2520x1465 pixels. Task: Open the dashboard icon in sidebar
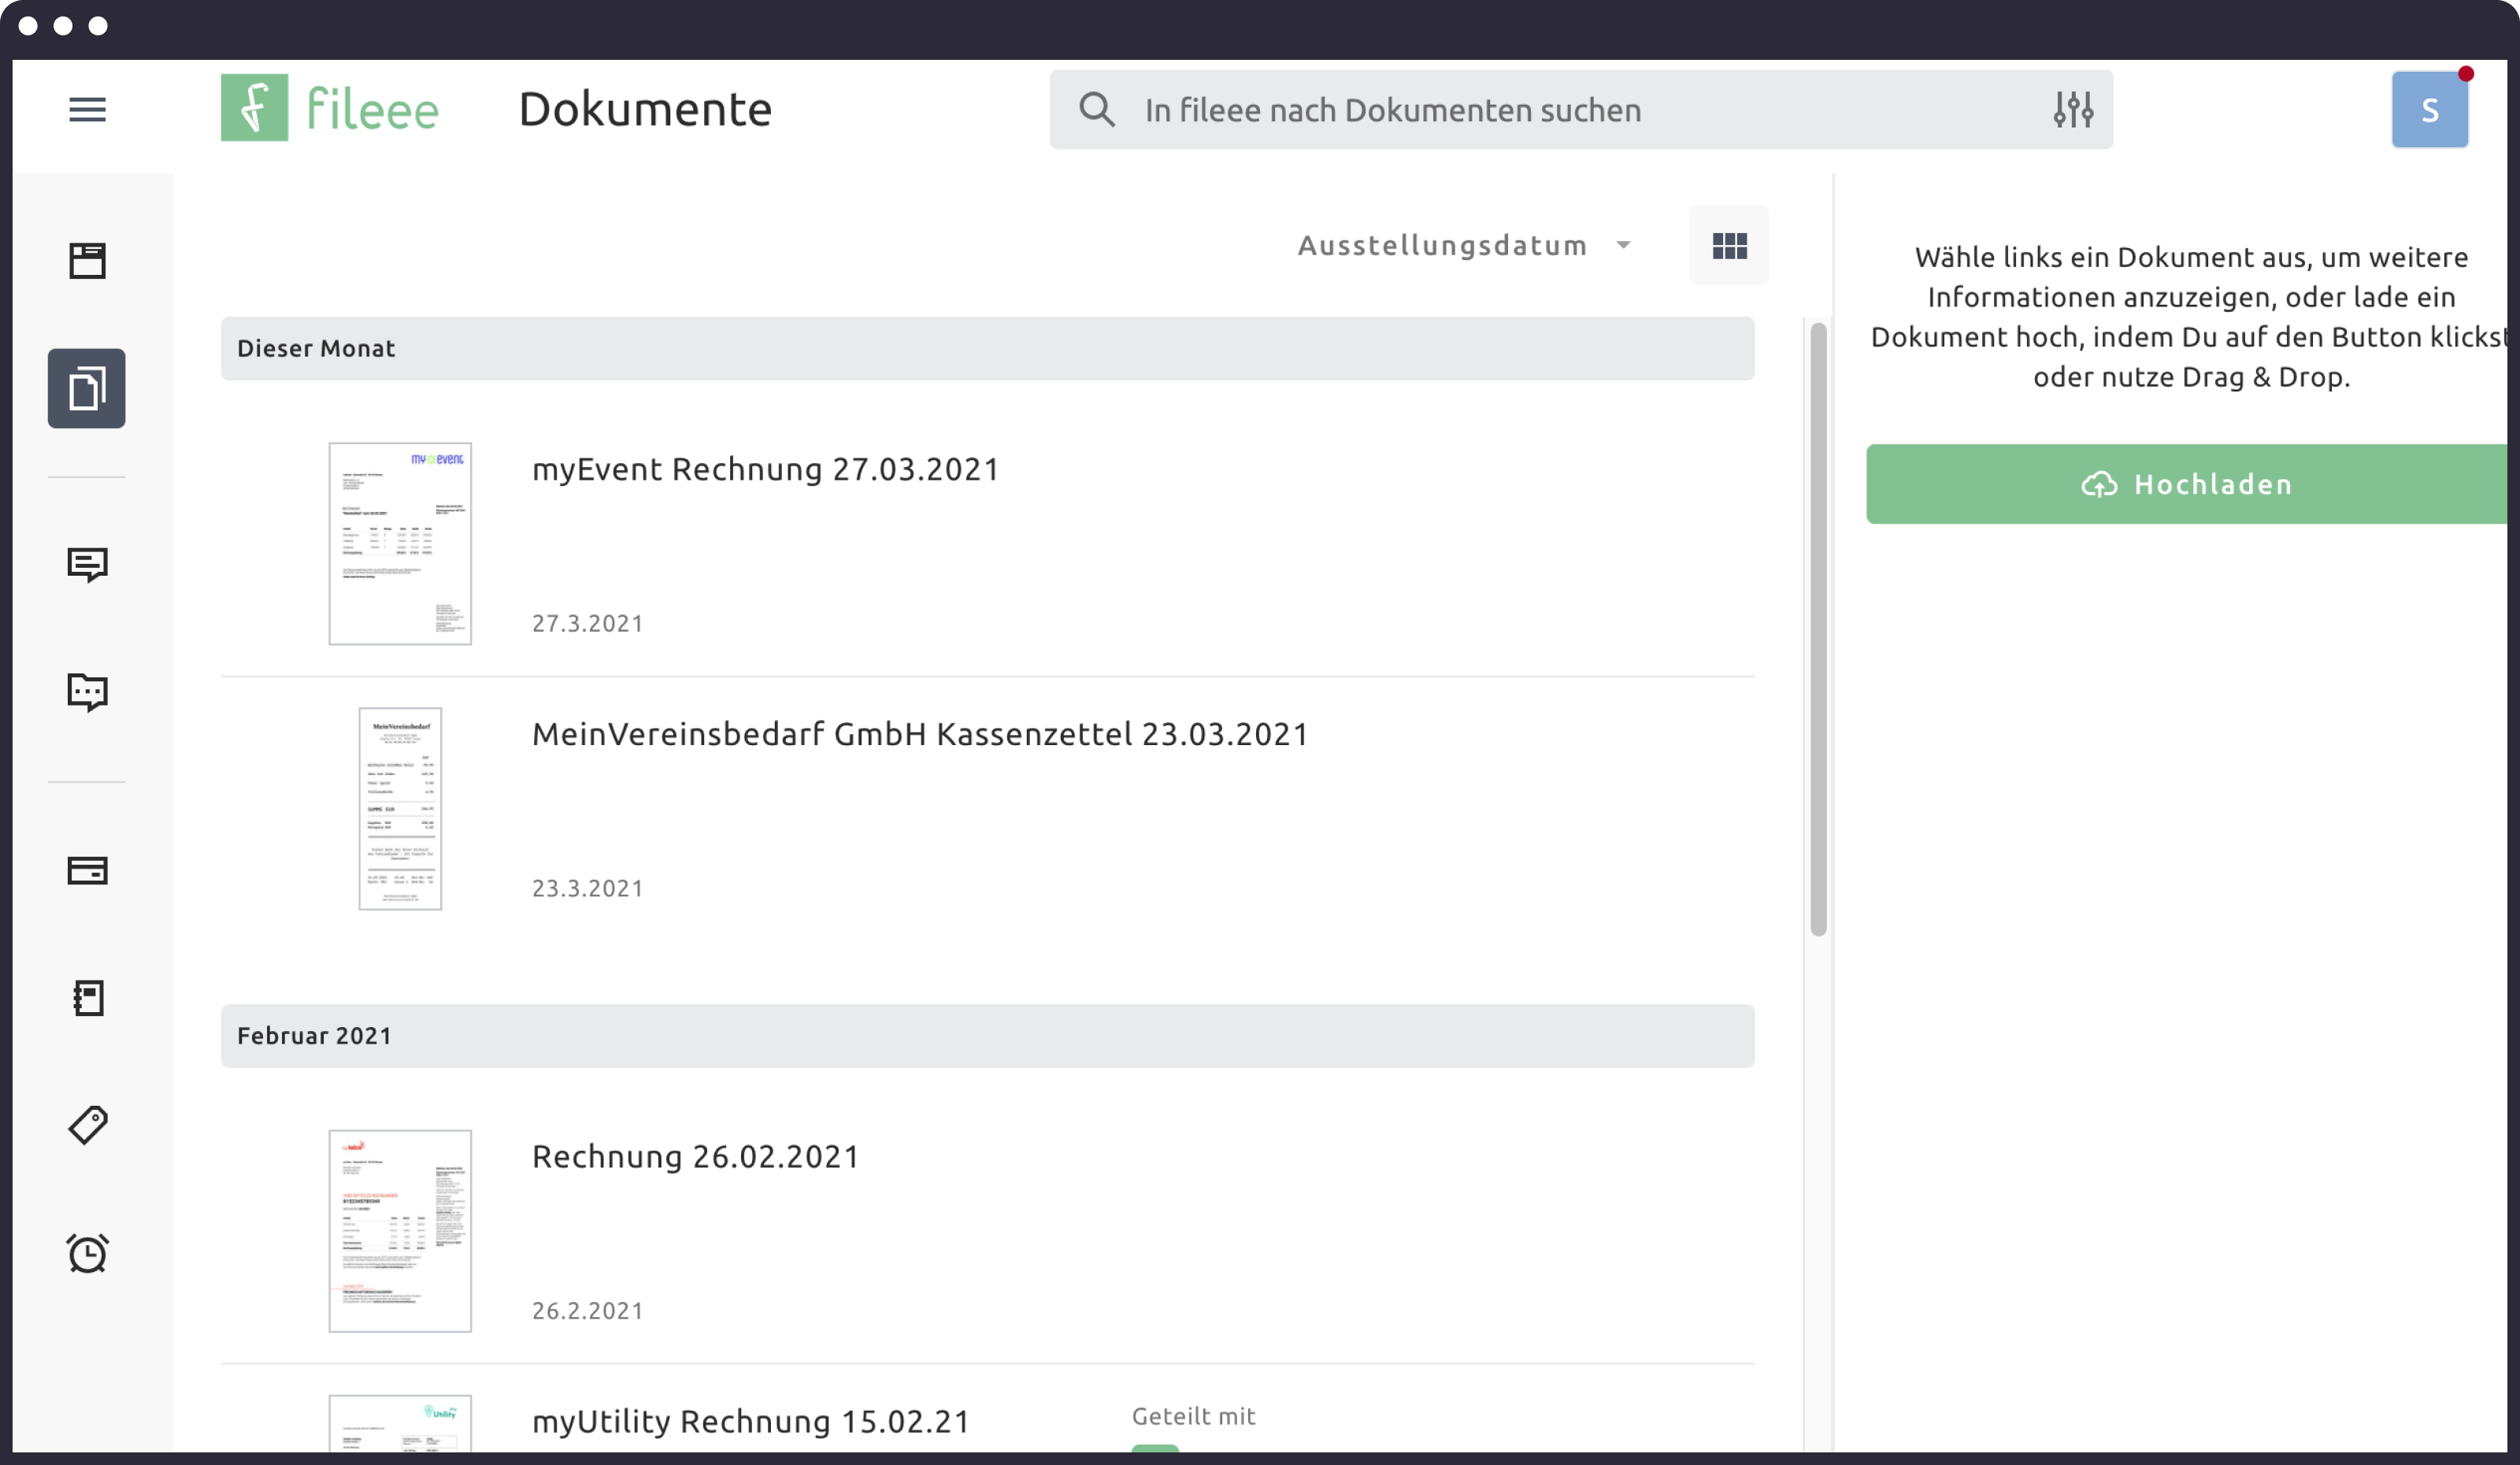[87, 261]
